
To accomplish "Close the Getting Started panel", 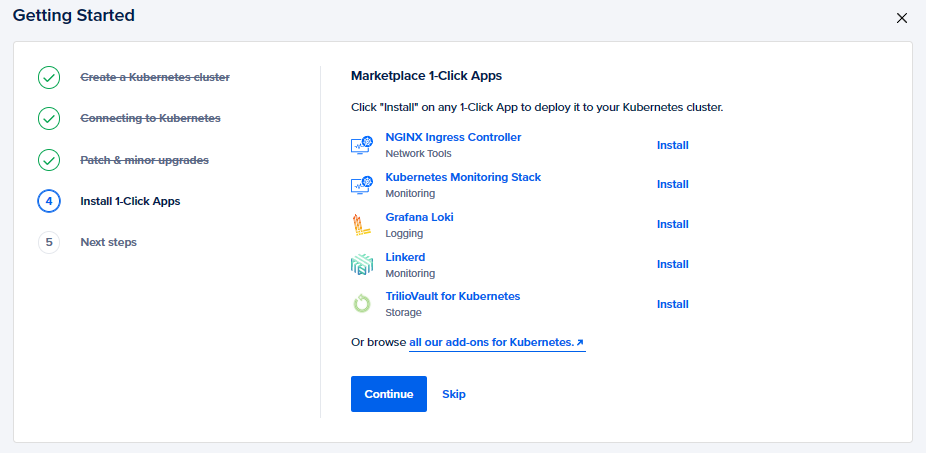I will (902, 18).
